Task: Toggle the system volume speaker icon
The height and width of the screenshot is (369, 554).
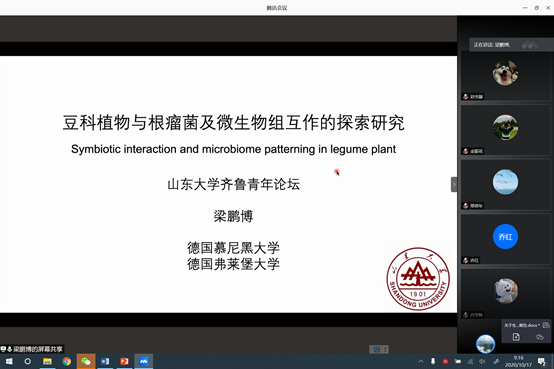Action: point(482,361)
